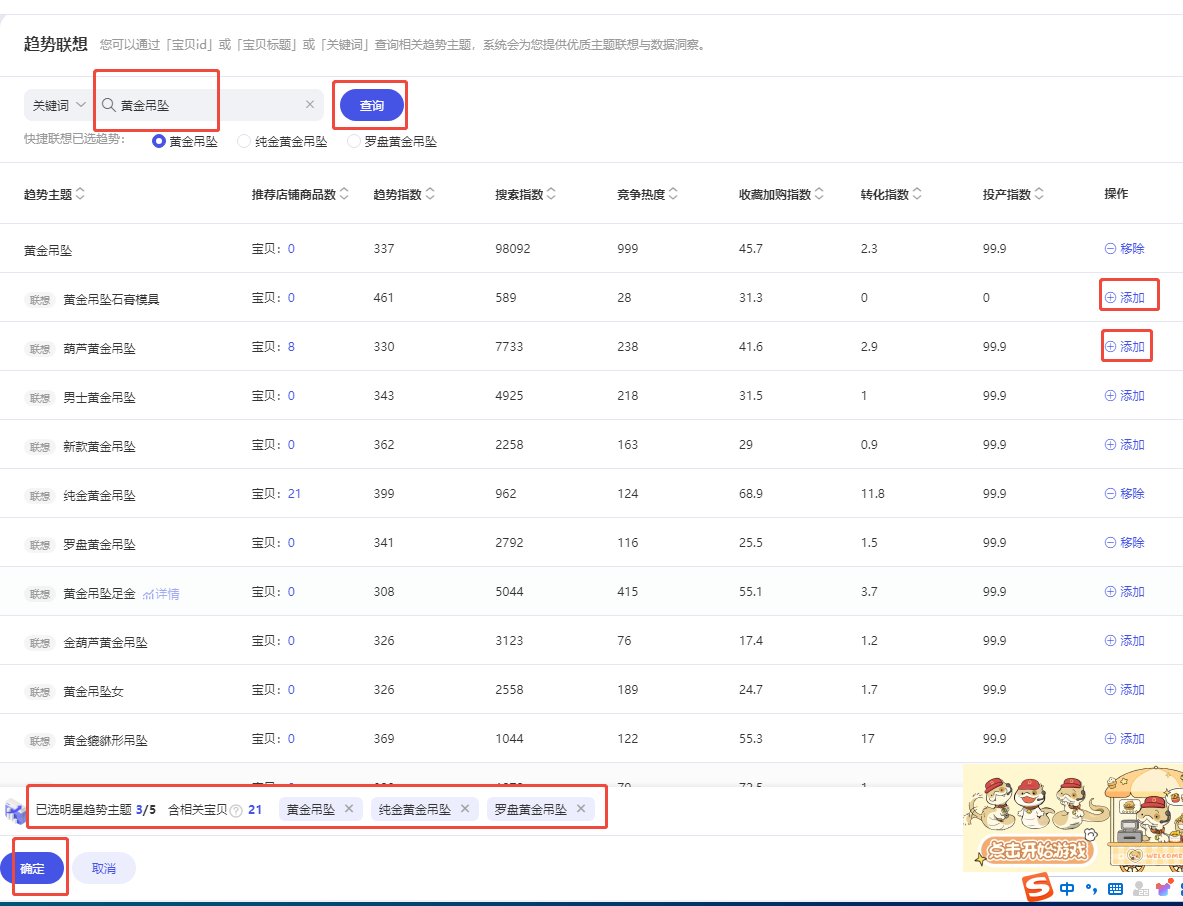Image resolution: width=1183 pixels, height=906 pixels.
Task: Select the 黄金吊坠 radio option
Action: [x=159, y=142]
